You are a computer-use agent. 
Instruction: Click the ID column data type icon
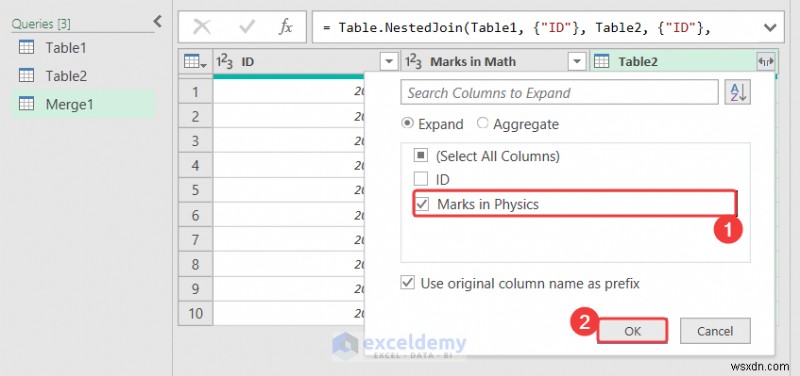(224, 62)
